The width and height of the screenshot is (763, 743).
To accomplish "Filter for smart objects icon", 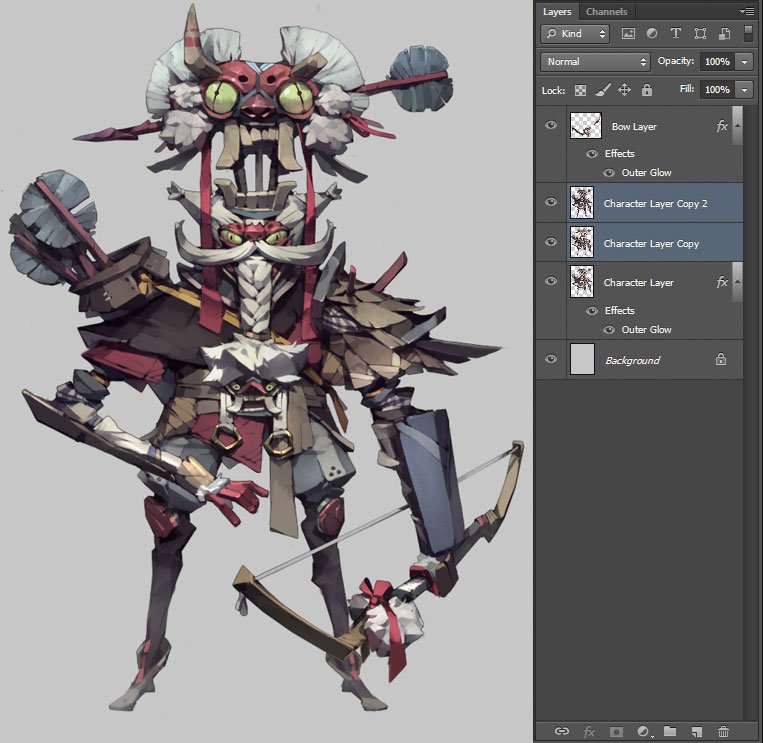I will 724,33.
